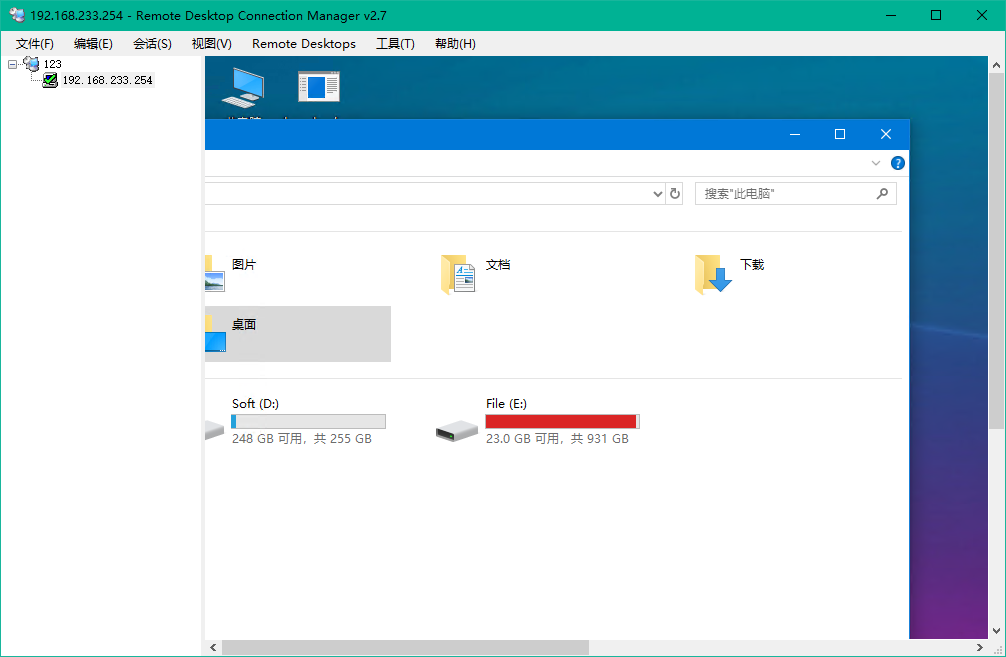Click the scroll right arrow
The height and width of the screenshot is (657, 1006).
[979, 647]
